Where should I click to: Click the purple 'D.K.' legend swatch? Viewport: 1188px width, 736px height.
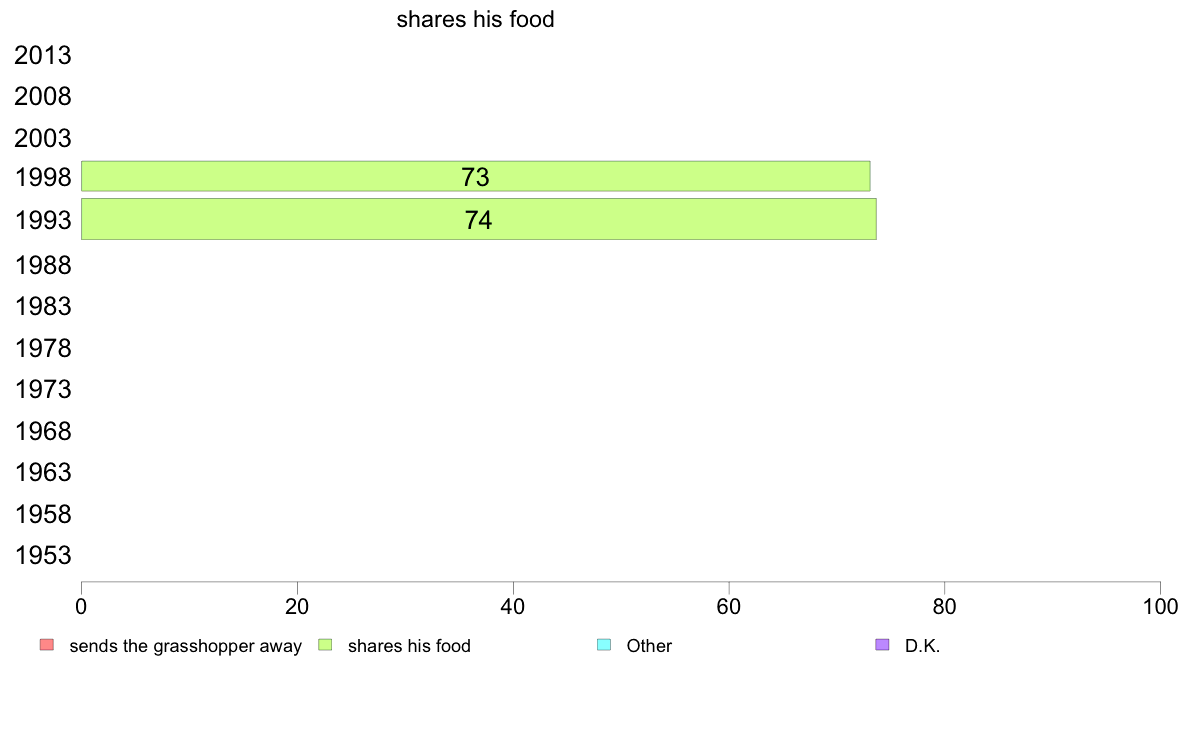coord(882,645)
